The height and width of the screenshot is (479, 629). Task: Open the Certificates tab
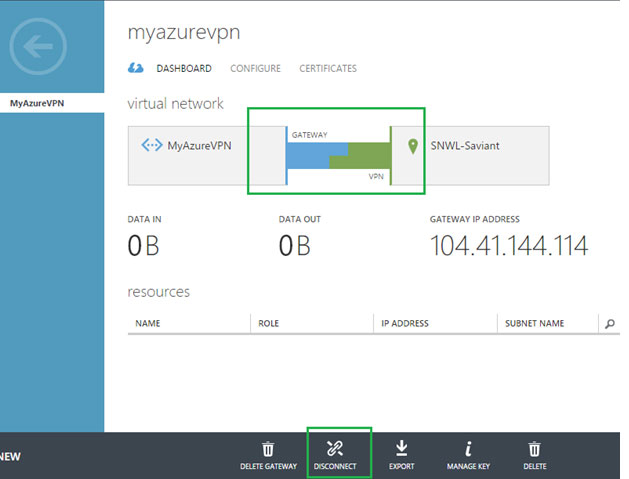328,69
